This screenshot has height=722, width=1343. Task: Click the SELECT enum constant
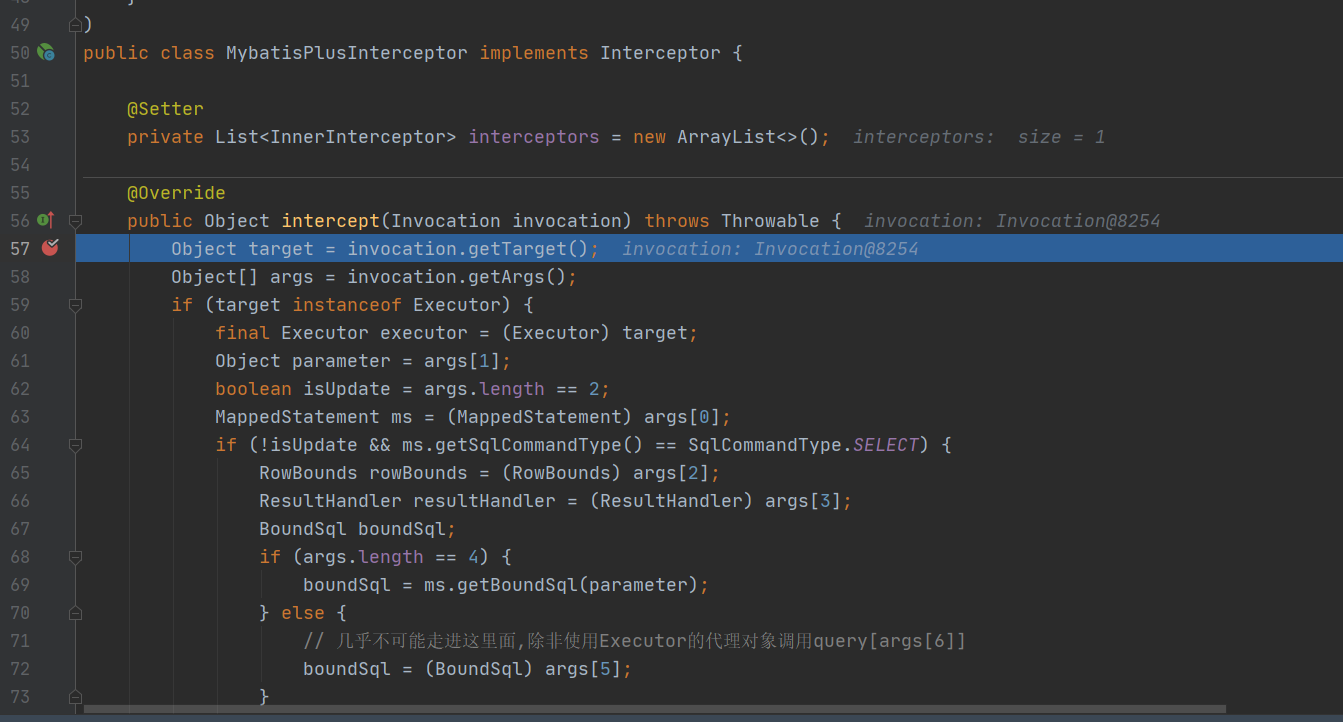point(885,445)
